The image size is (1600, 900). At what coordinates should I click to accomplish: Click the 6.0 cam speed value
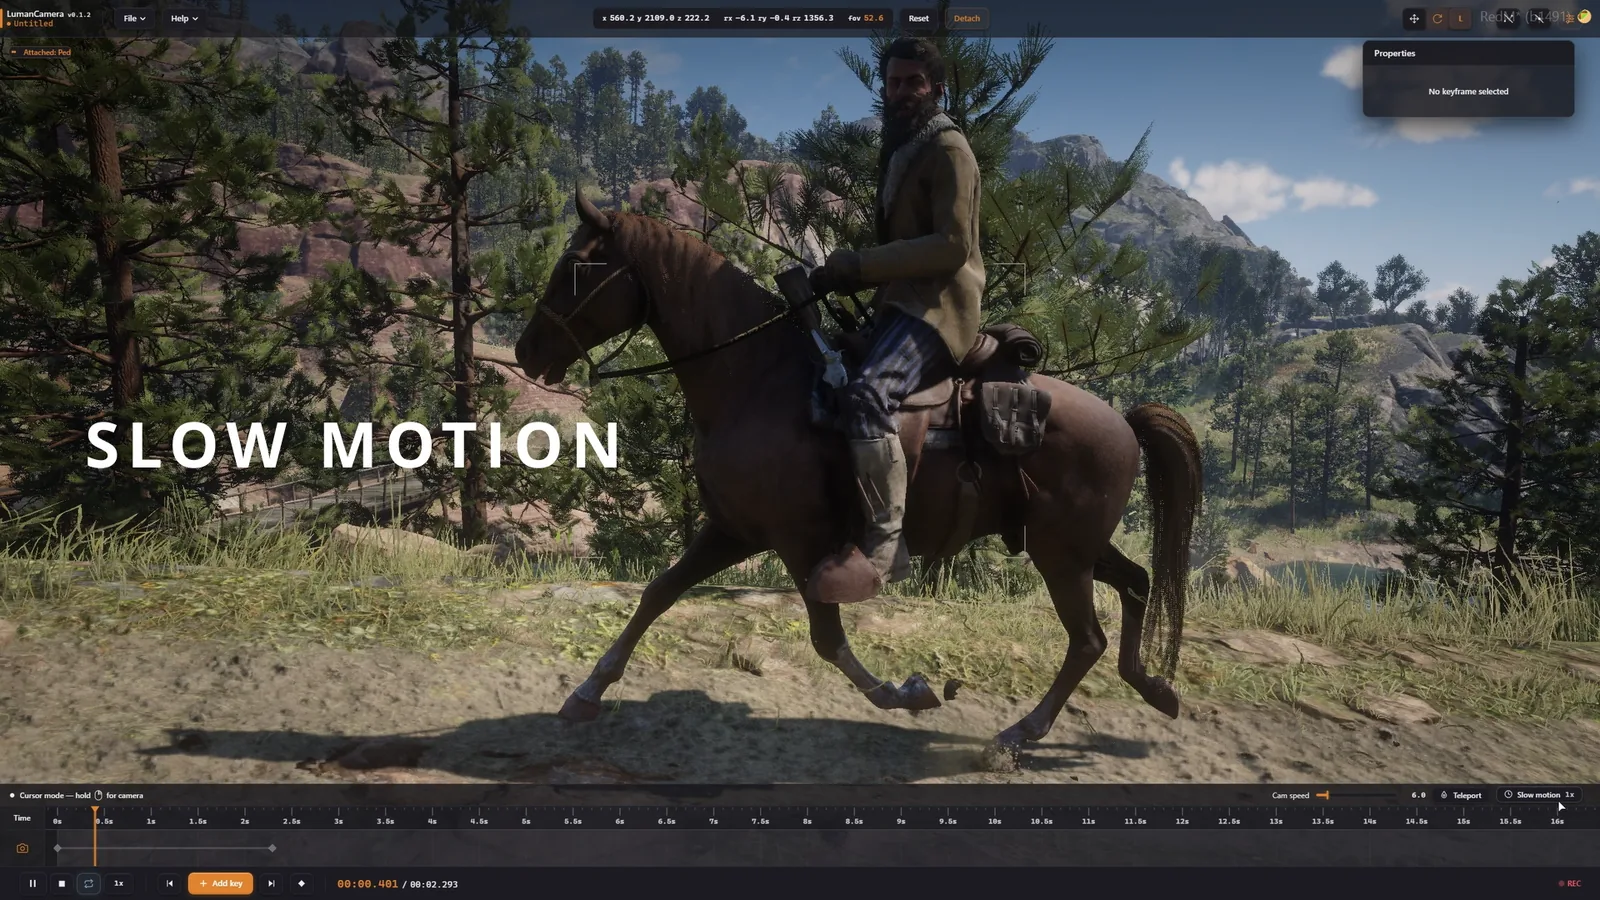point(1418,795)
